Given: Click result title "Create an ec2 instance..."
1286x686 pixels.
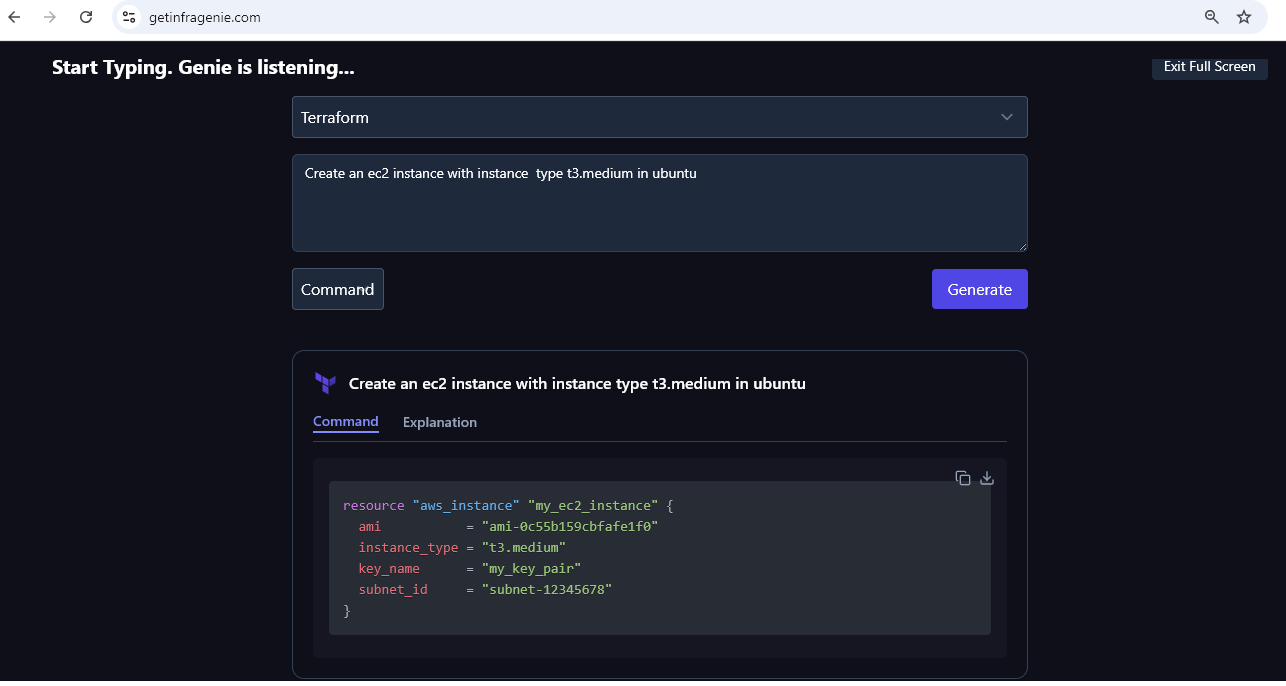Looking at the screenshot, I should coord(577,383).
